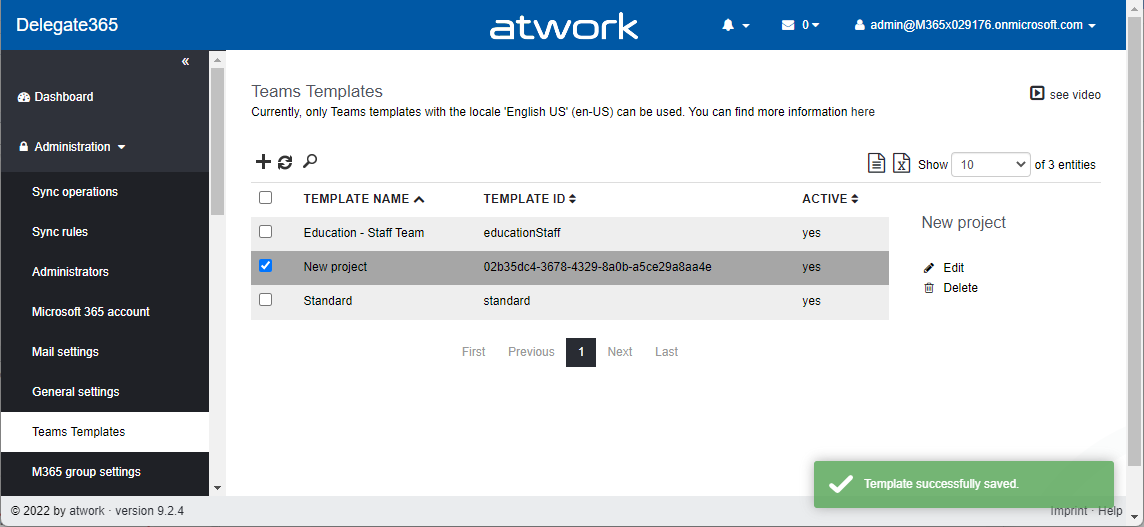
Task: Click the New project template name cell
Action: 335,267
